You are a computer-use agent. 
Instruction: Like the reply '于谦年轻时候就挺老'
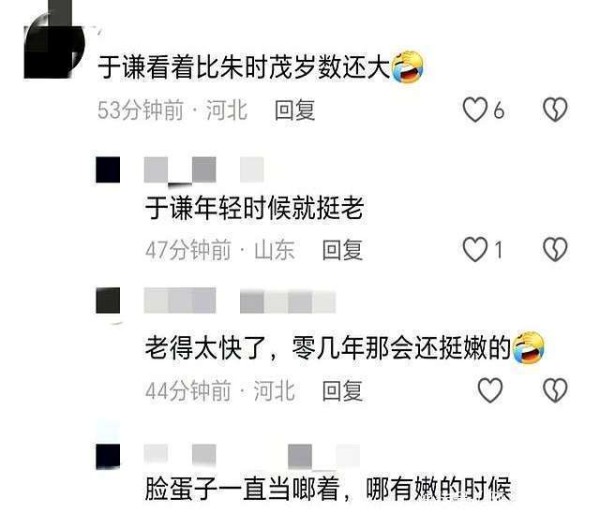click(475, 249)
